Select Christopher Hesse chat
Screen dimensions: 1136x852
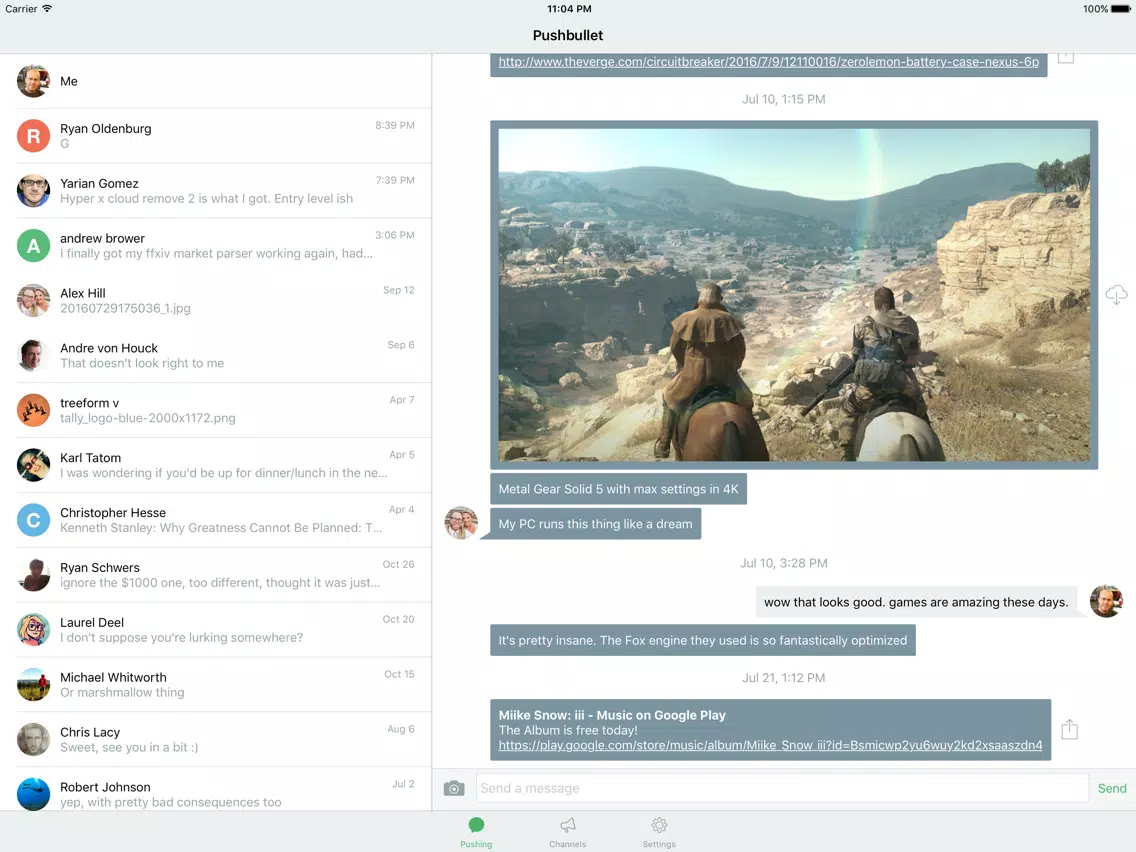coord(216,520)
